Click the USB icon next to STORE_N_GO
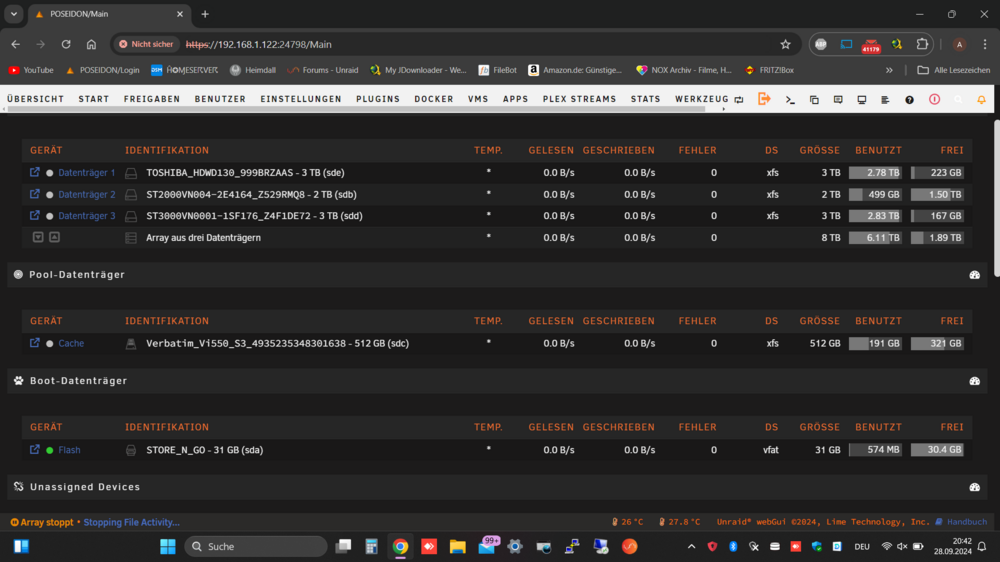This screenshot has height=562, width=1000. [x=131, y=450]
